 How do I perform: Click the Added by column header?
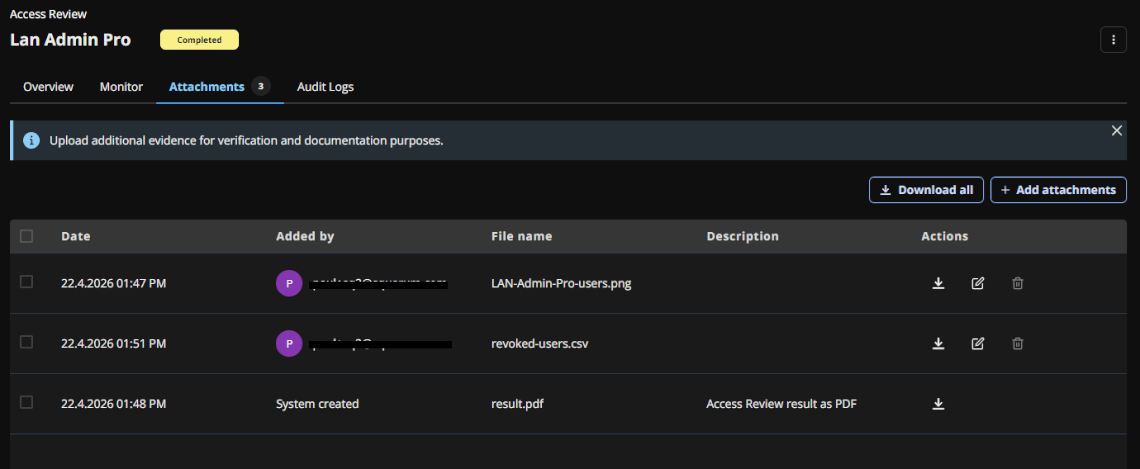pyautogui.click(x=305, y=236)
